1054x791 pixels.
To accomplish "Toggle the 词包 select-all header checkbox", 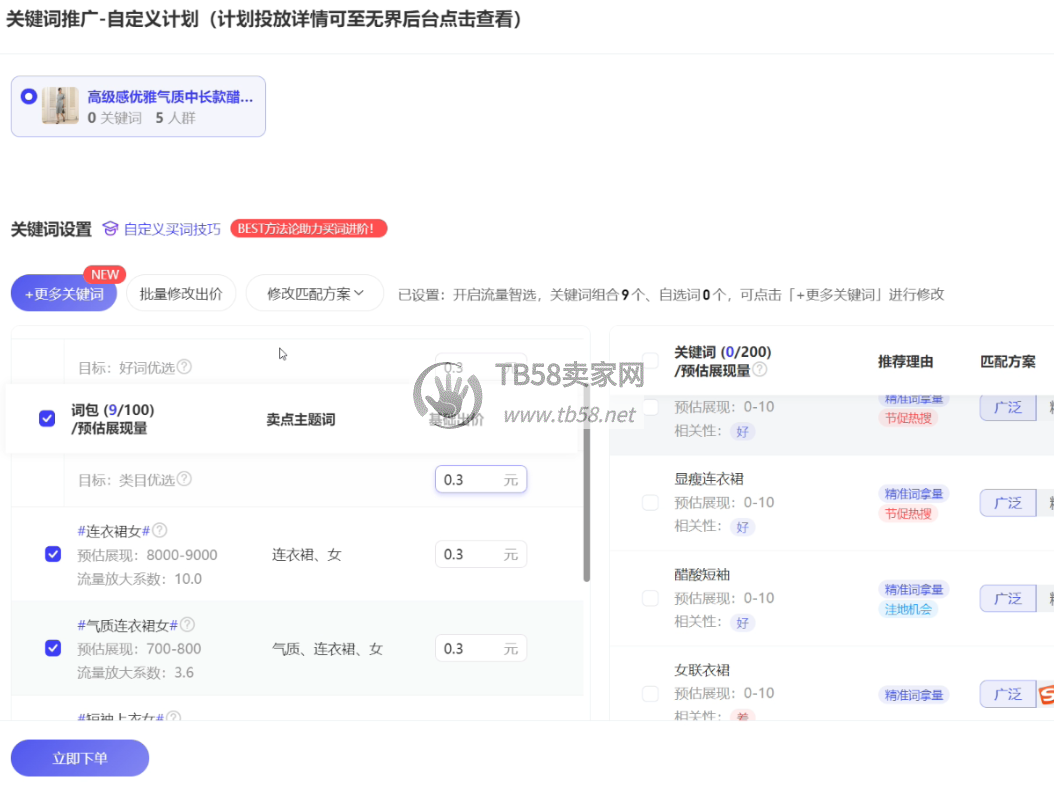I will [47, 419].
